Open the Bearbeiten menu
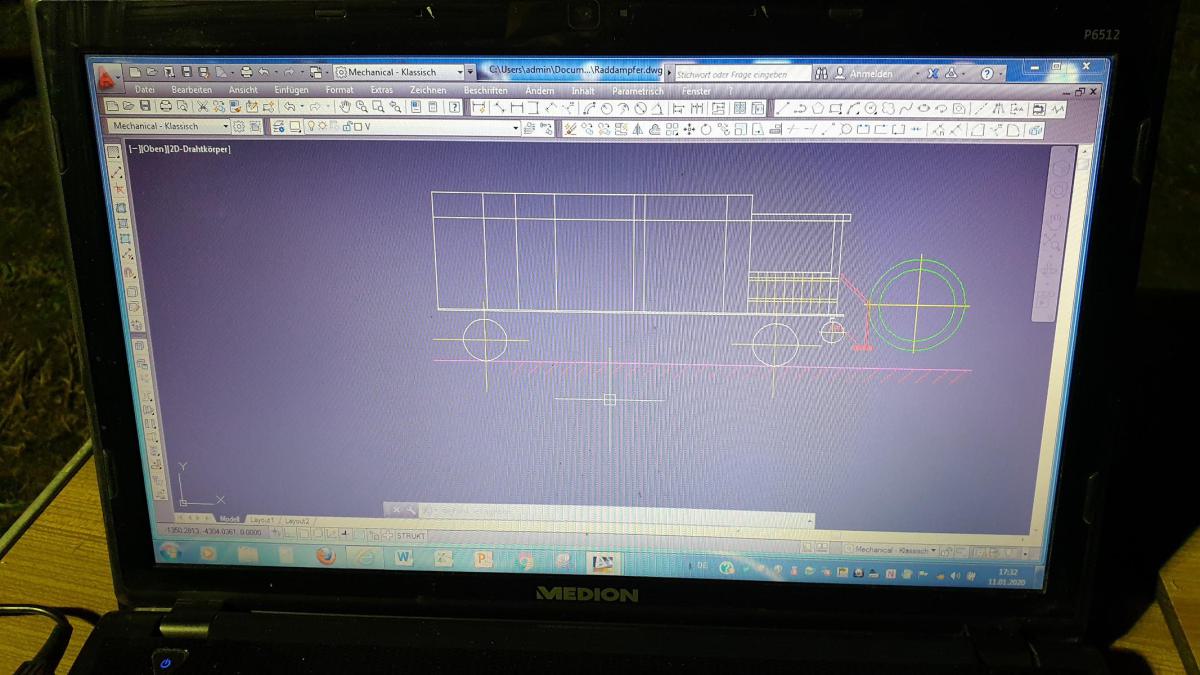Viewport: 1200px width, 675px height. (192, 89)
